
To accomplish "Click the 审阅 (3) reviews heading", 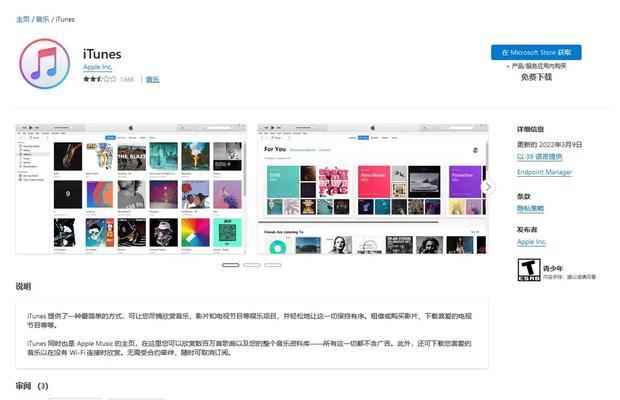I will pyautogui.click(x=32, y=386).
